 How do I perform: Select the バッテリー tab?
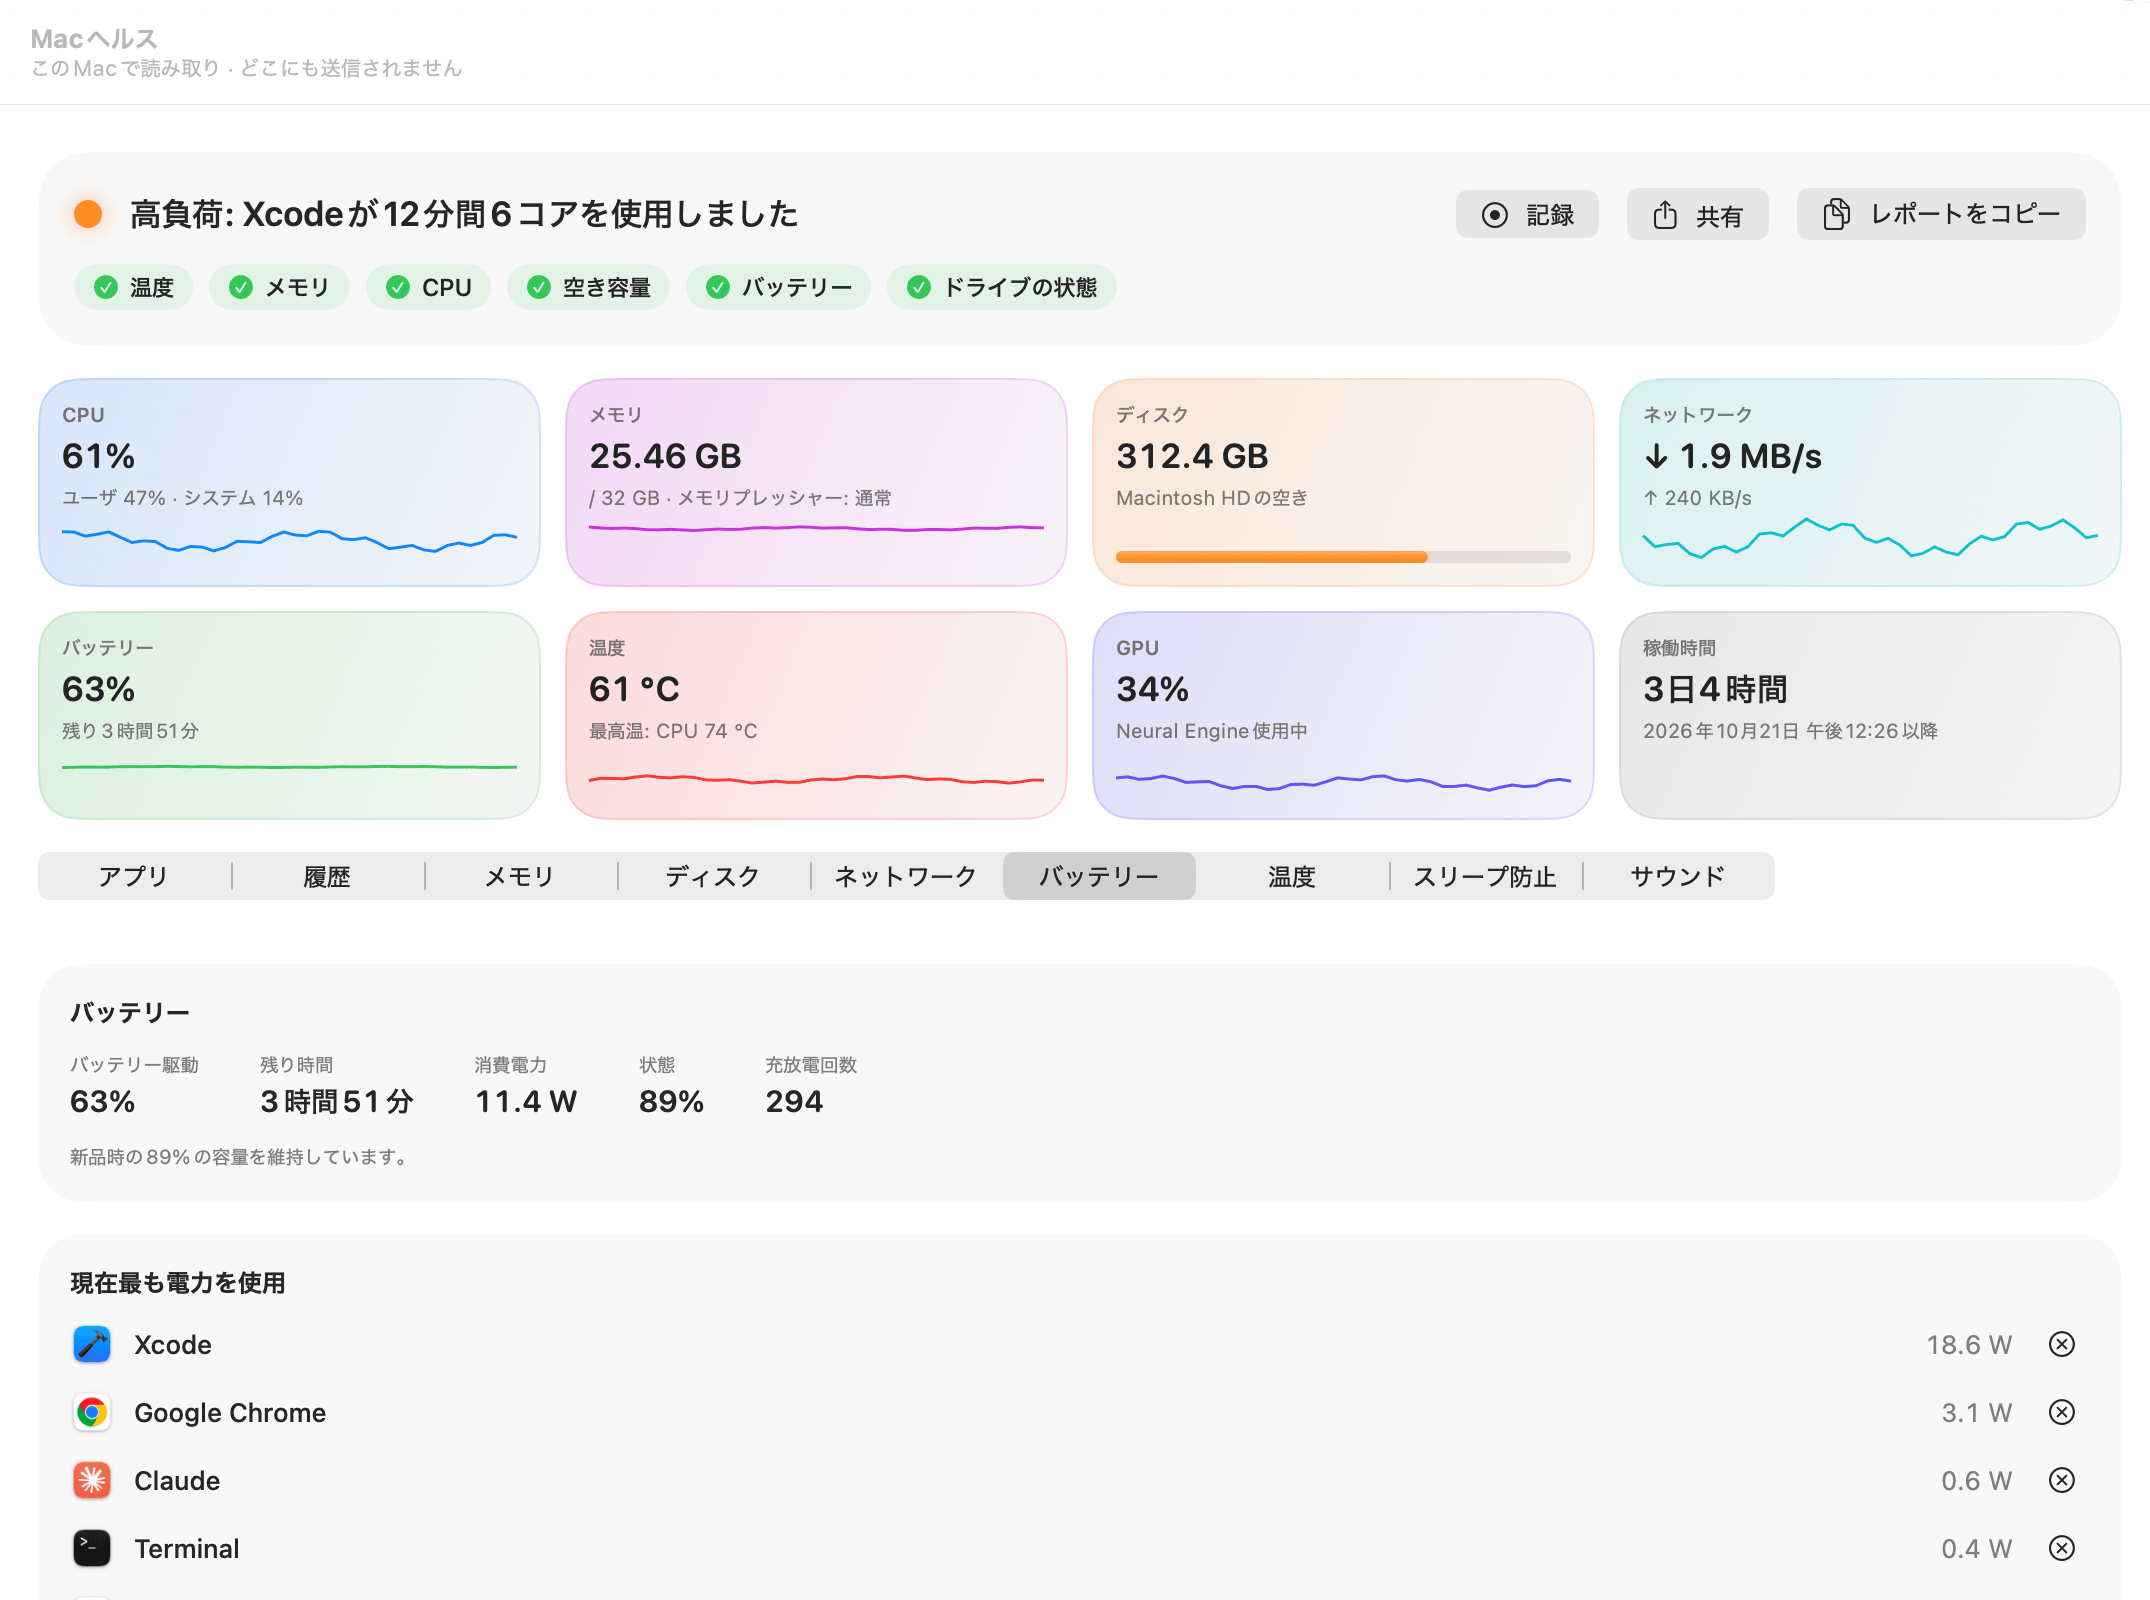1099,876
